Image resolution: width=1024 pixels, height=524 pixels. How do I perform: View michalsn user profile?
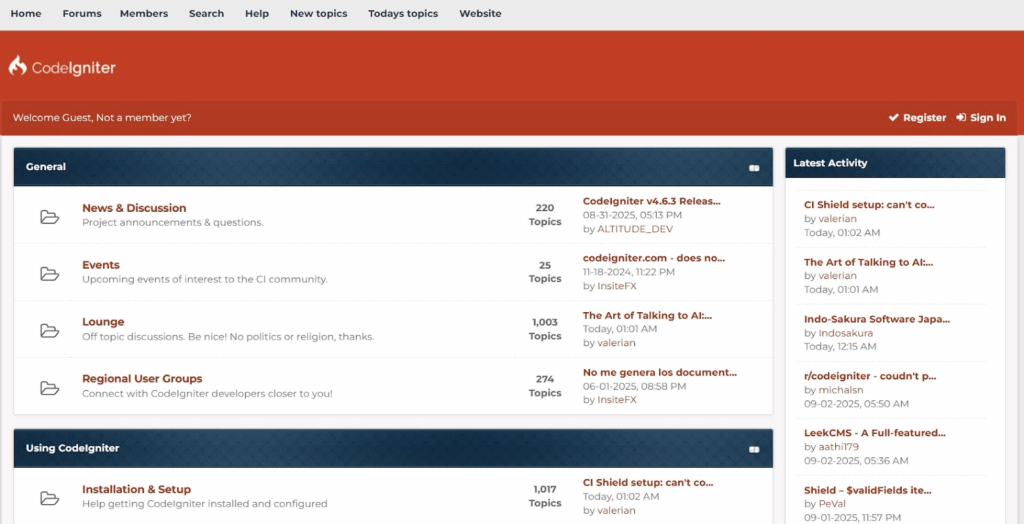point(840,390)
